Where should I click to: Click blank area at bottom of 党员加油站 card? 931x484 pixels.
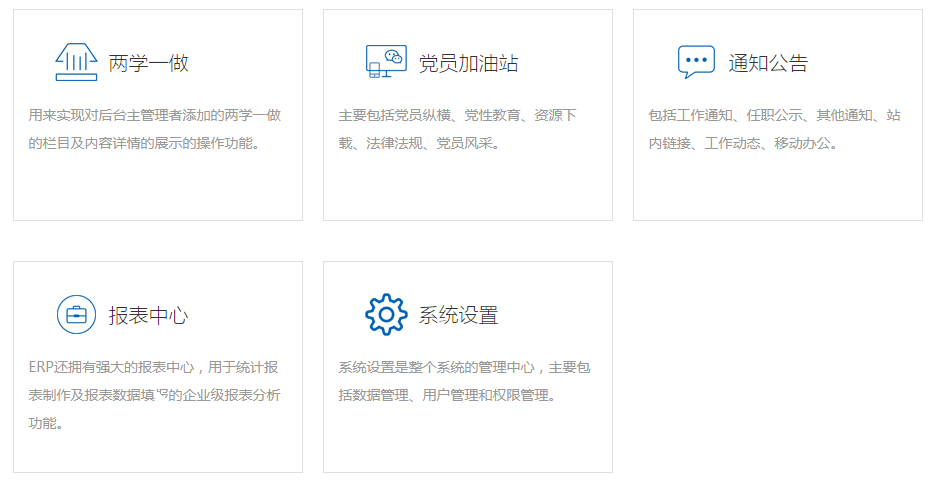pos(467,190)
